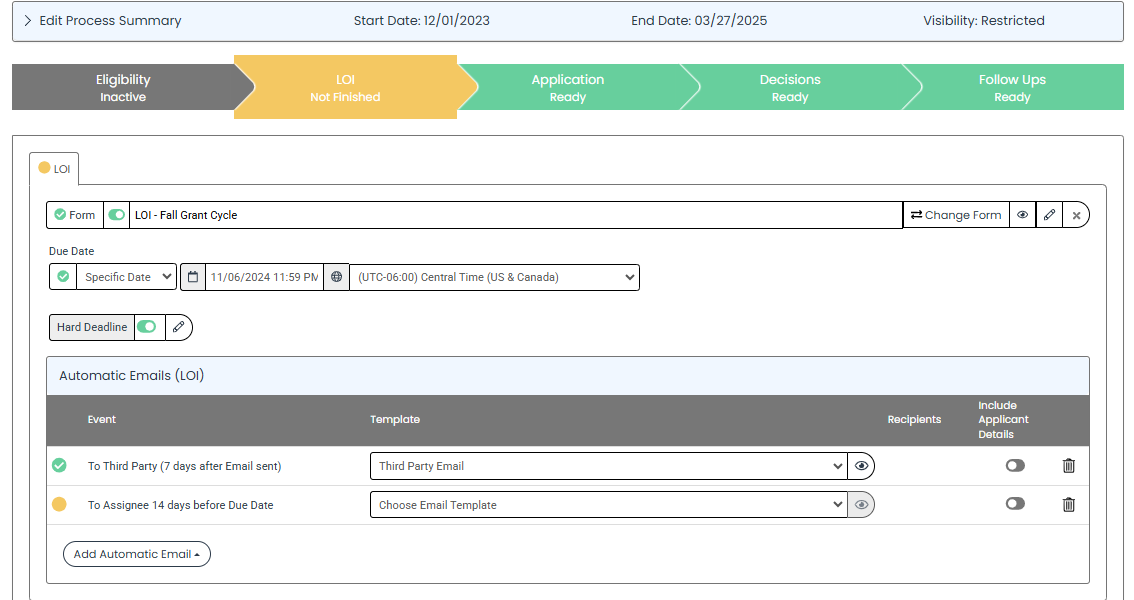Image resolution: width=1134 pixels, height=600 pixels.
Task: Click the globe time zone icon
Action: (x=336, y=277)
